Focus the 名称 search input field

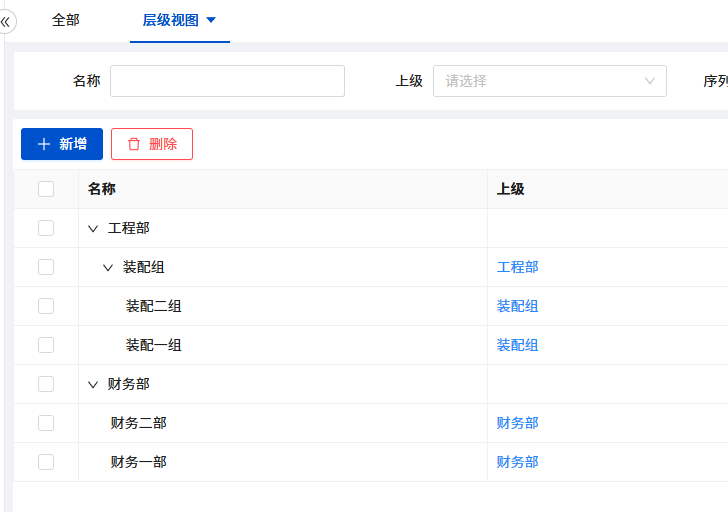(227, 81)
